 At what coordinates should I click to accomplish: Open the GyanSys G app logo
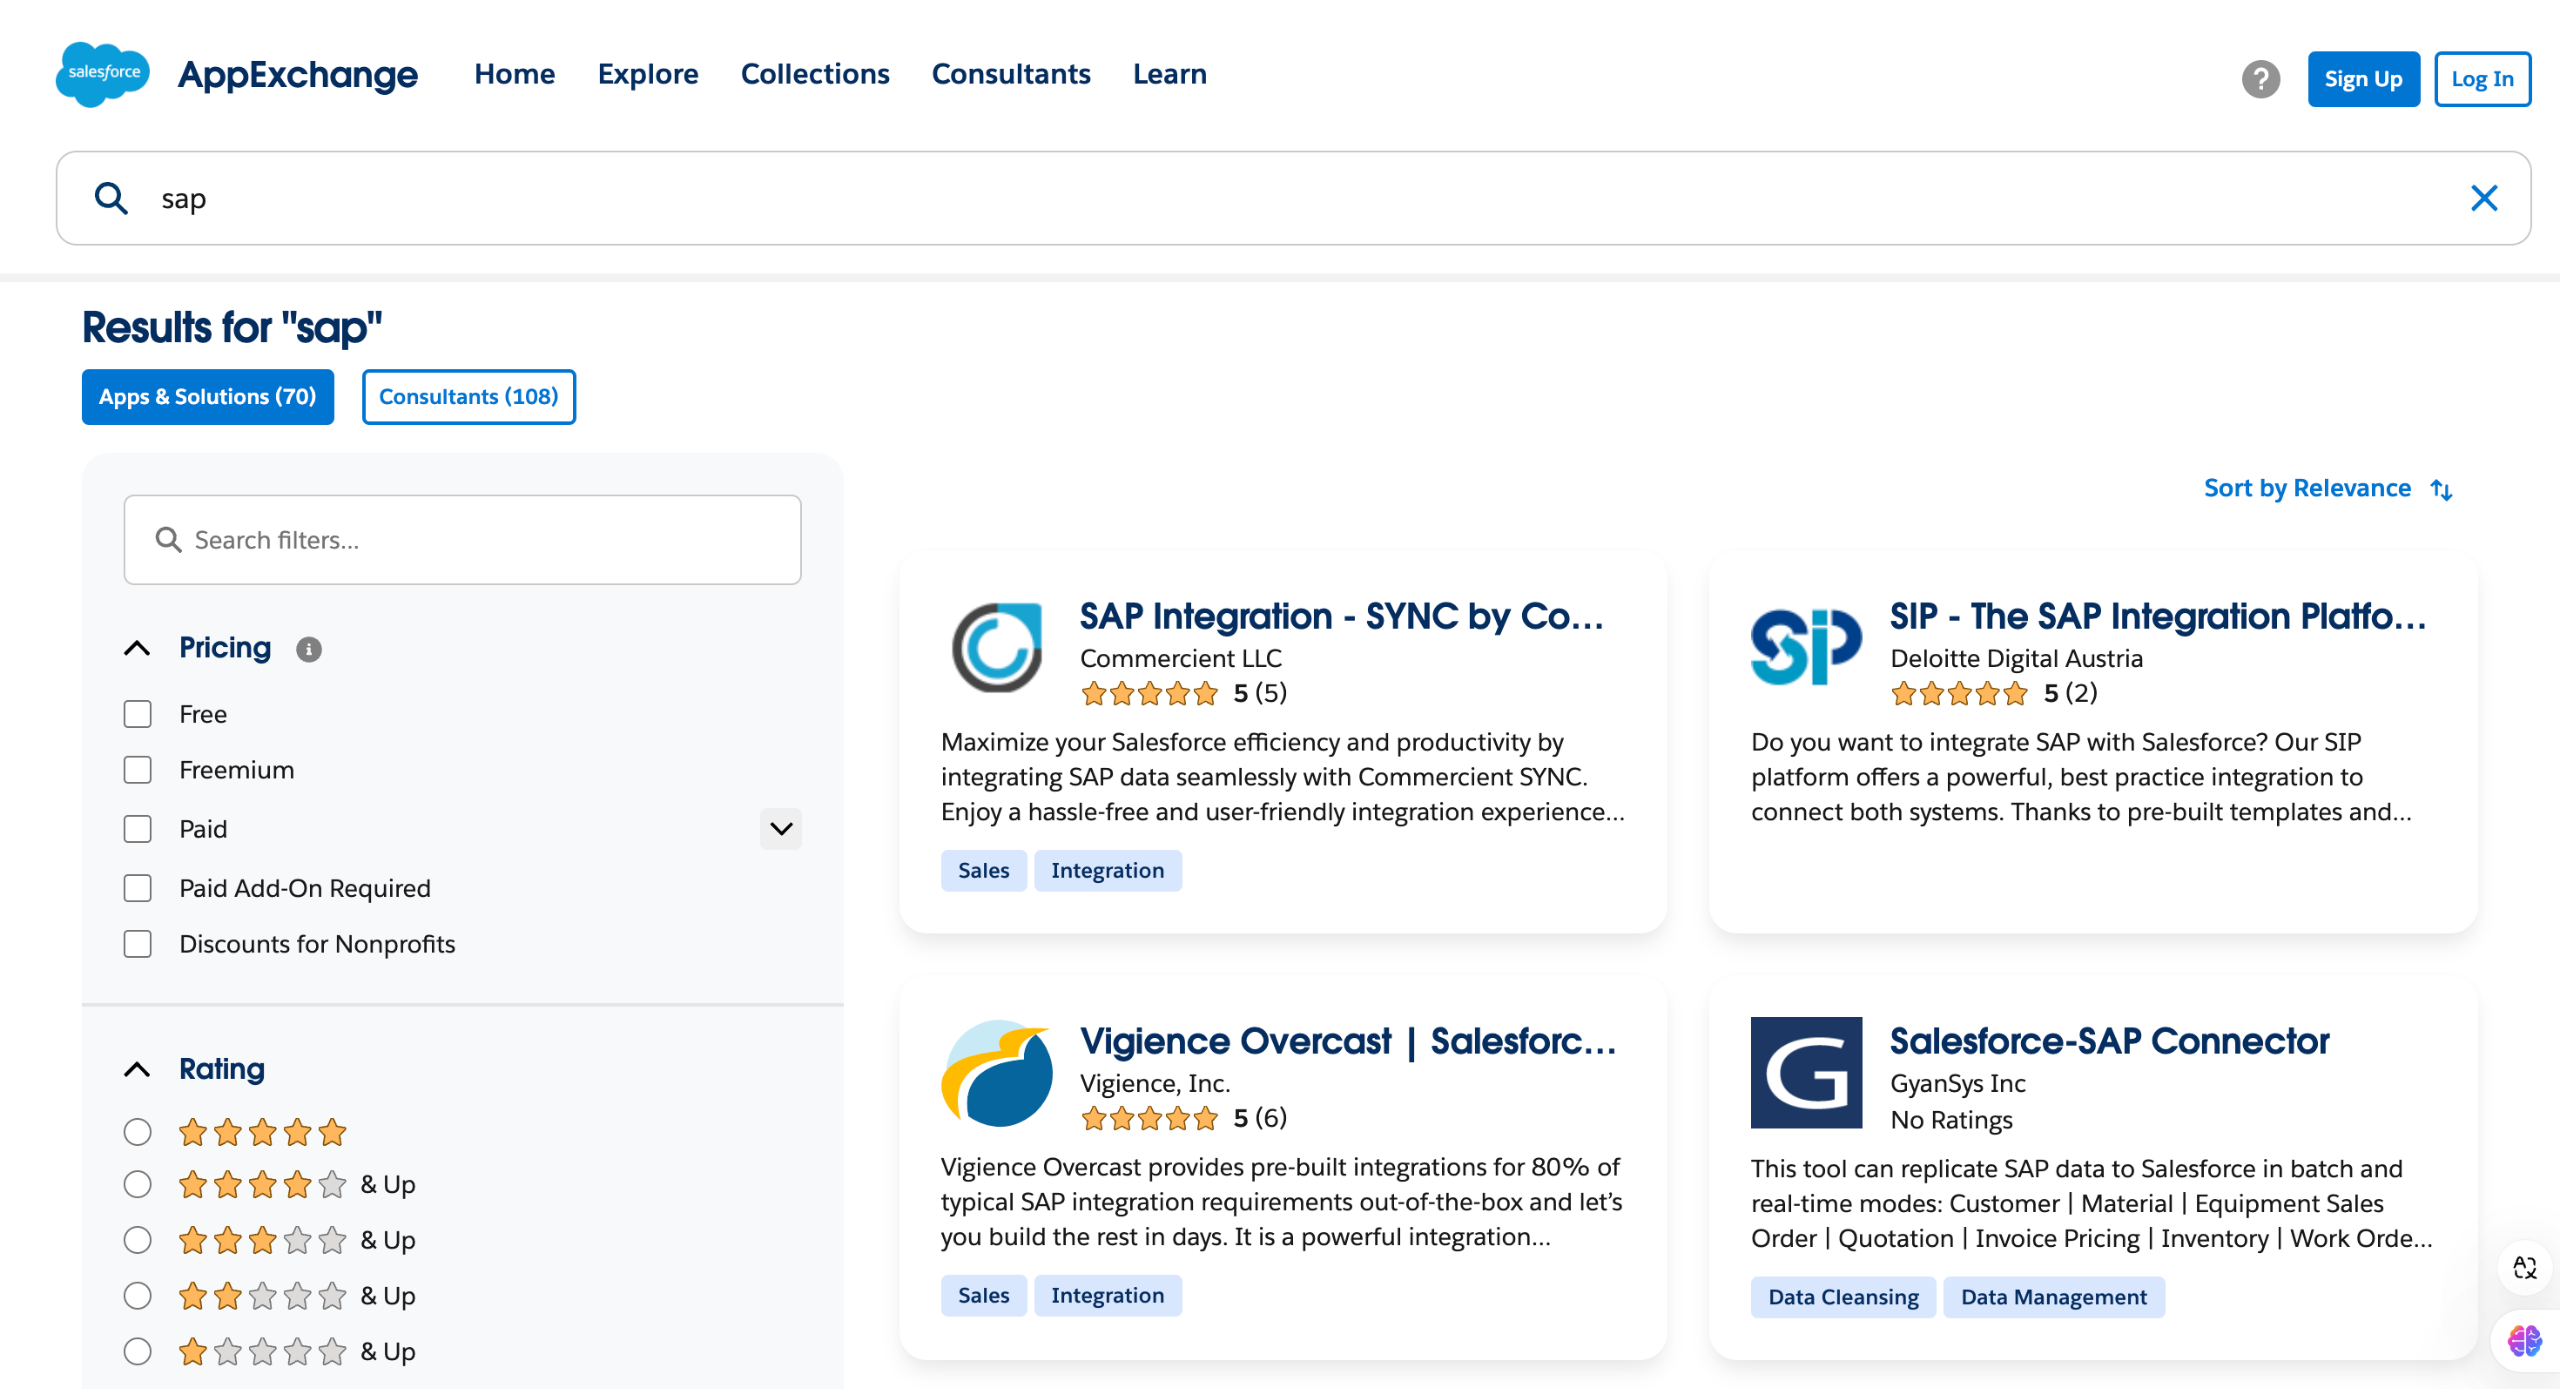pos(1806,1073)
